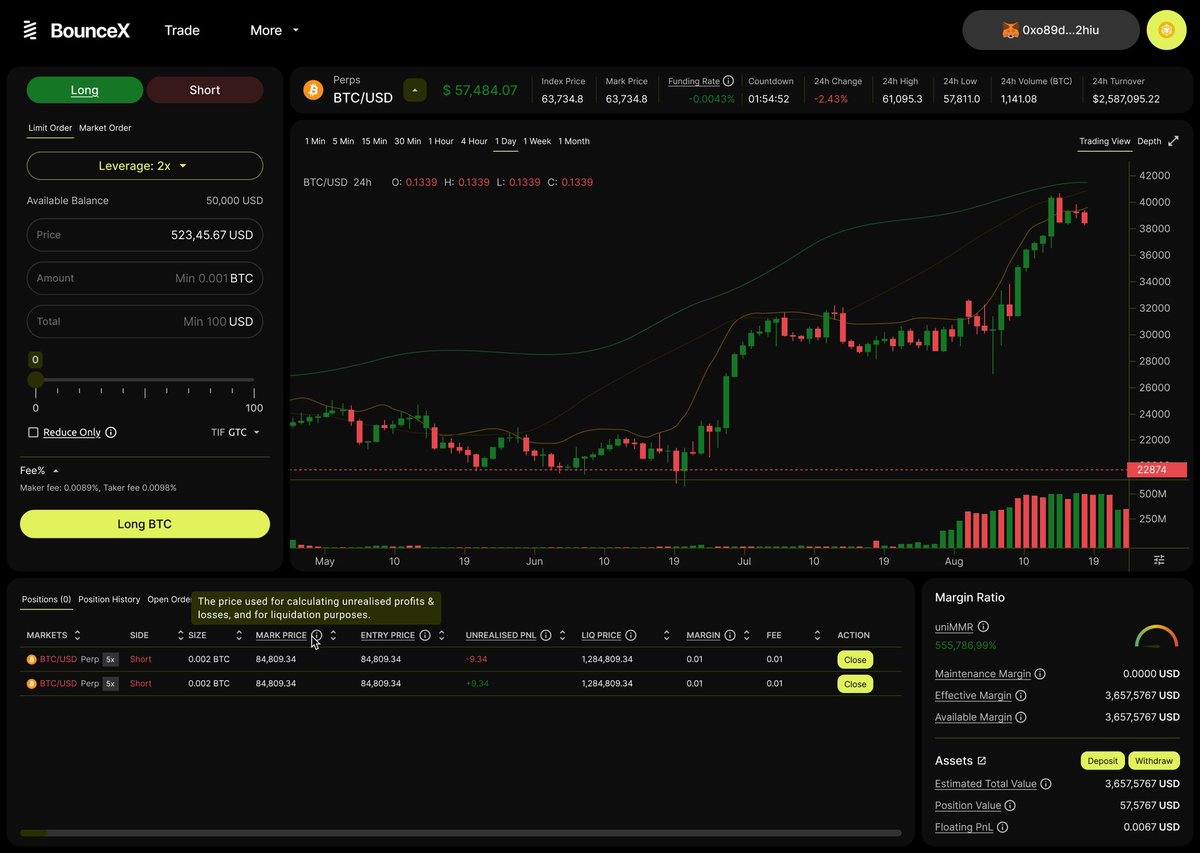Click info icon beside Reduce Only
Viewport: 1200px width, 853px height.
pyautogui.click(x=111, y=432)
